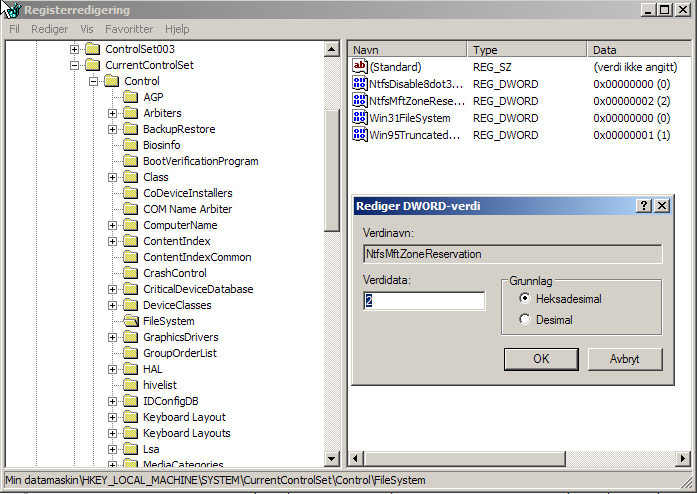
Task: Click the CoDeviceInstallers folder icon
Action: pos(131,193)
